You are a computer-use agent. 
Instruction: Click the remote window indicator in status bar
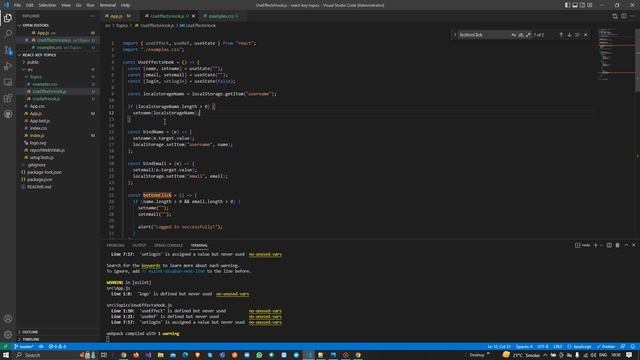[x=5, y=347]
